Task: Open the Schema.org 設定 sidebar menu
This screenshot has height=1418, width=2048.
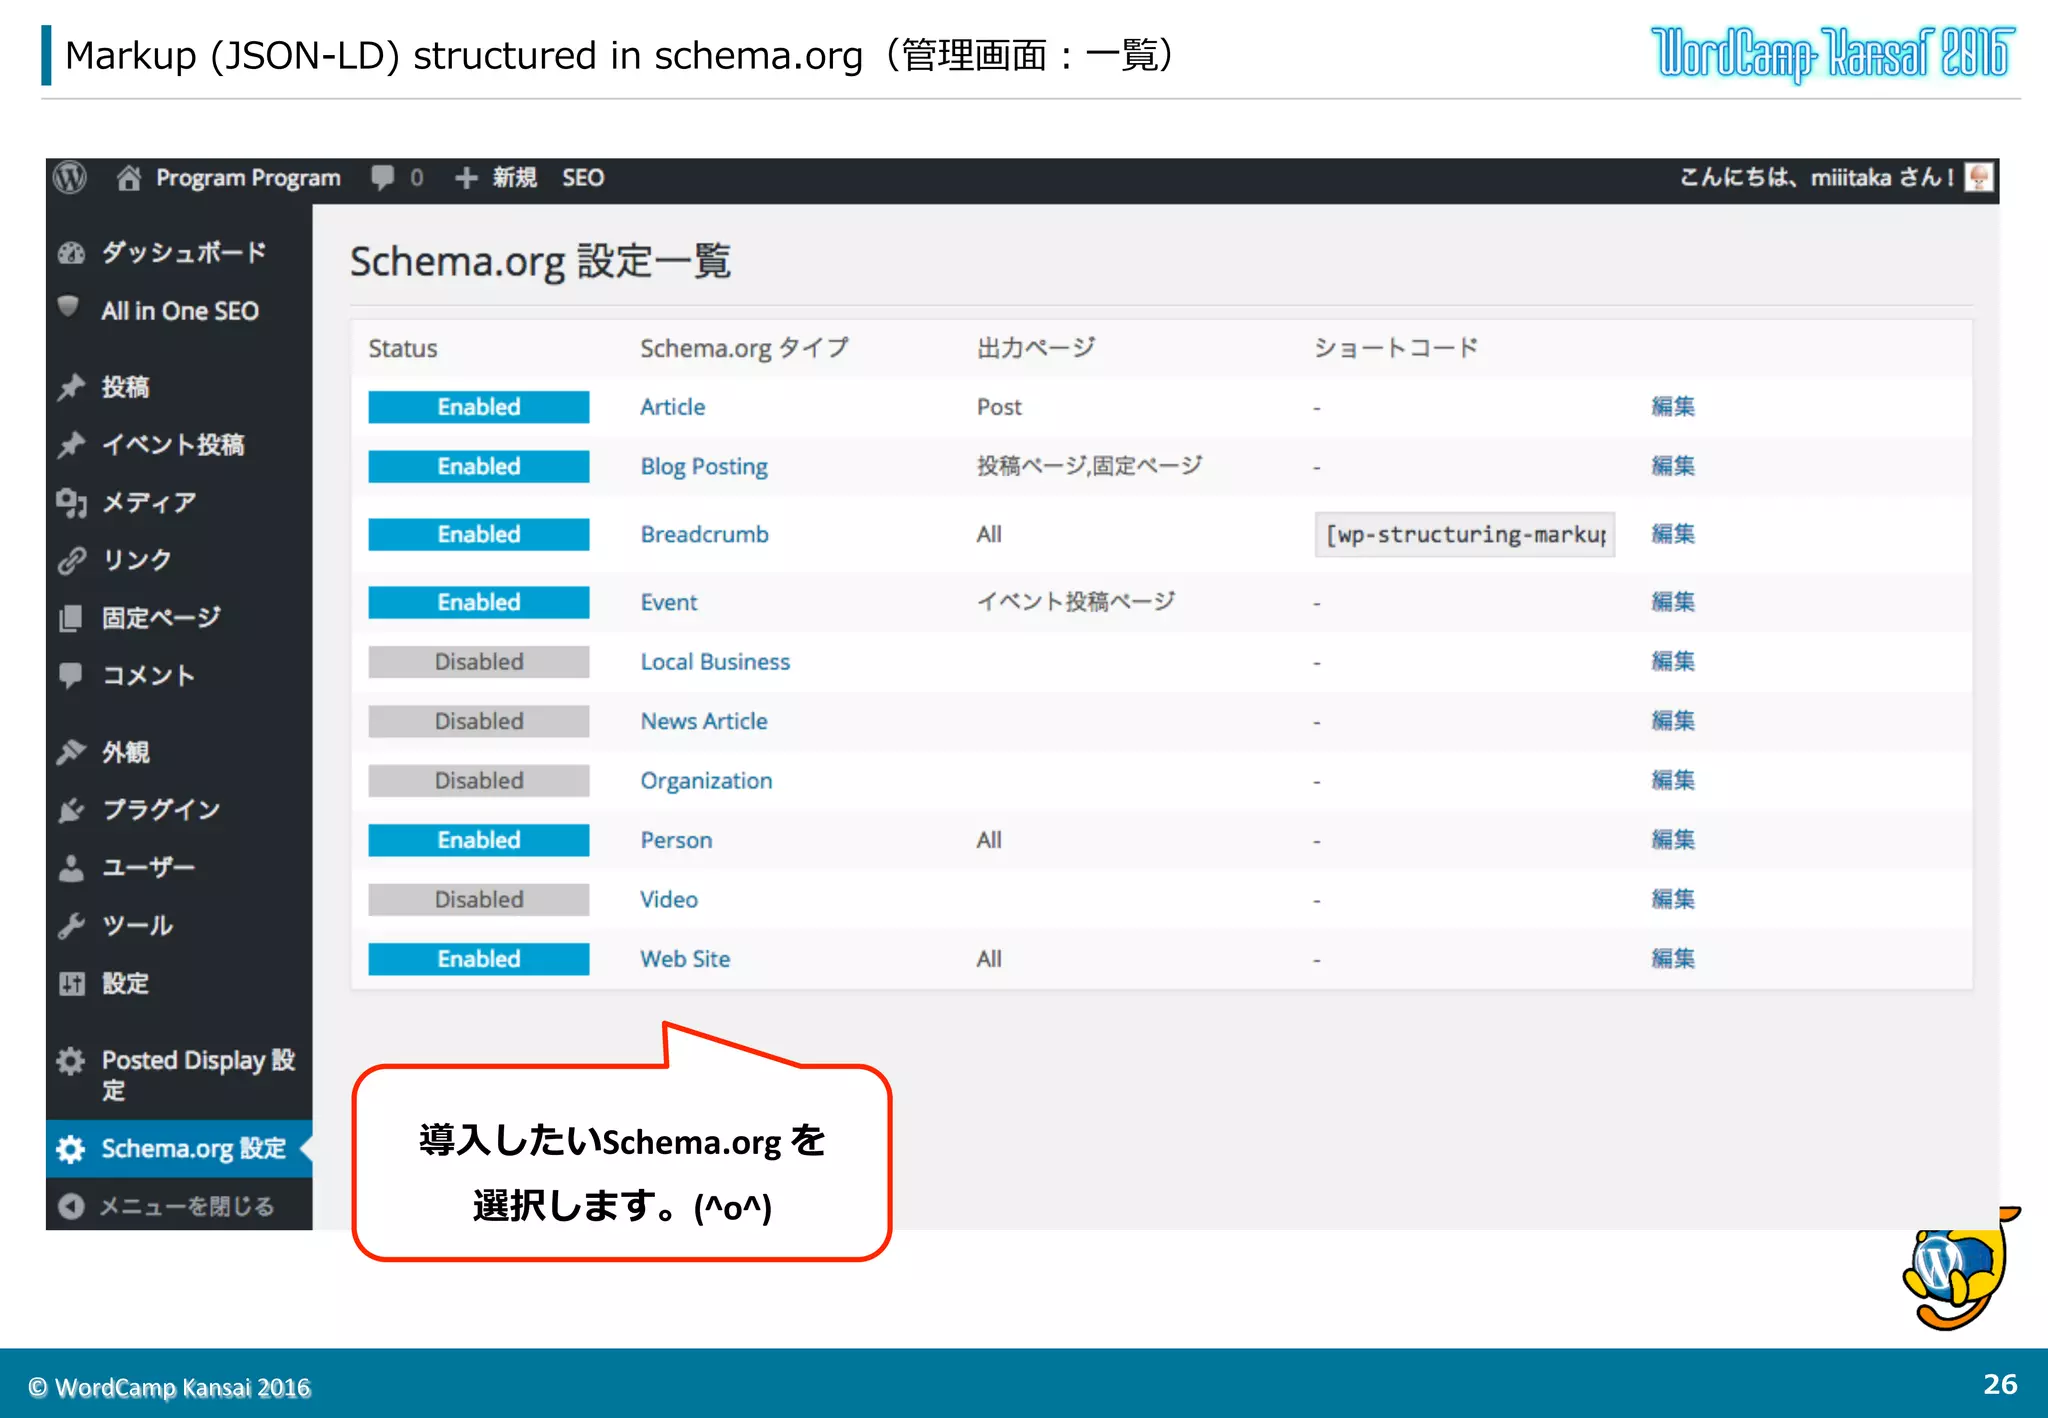Action: click(179, 1149)
